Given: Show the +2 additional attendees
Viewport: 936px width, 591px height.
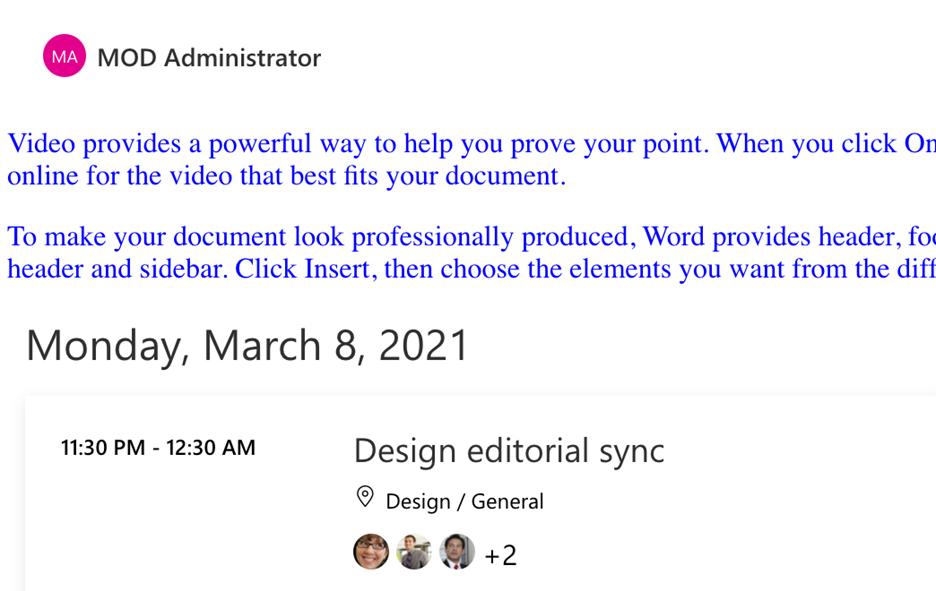Looking at the screenshot, I should coord(500,555).
